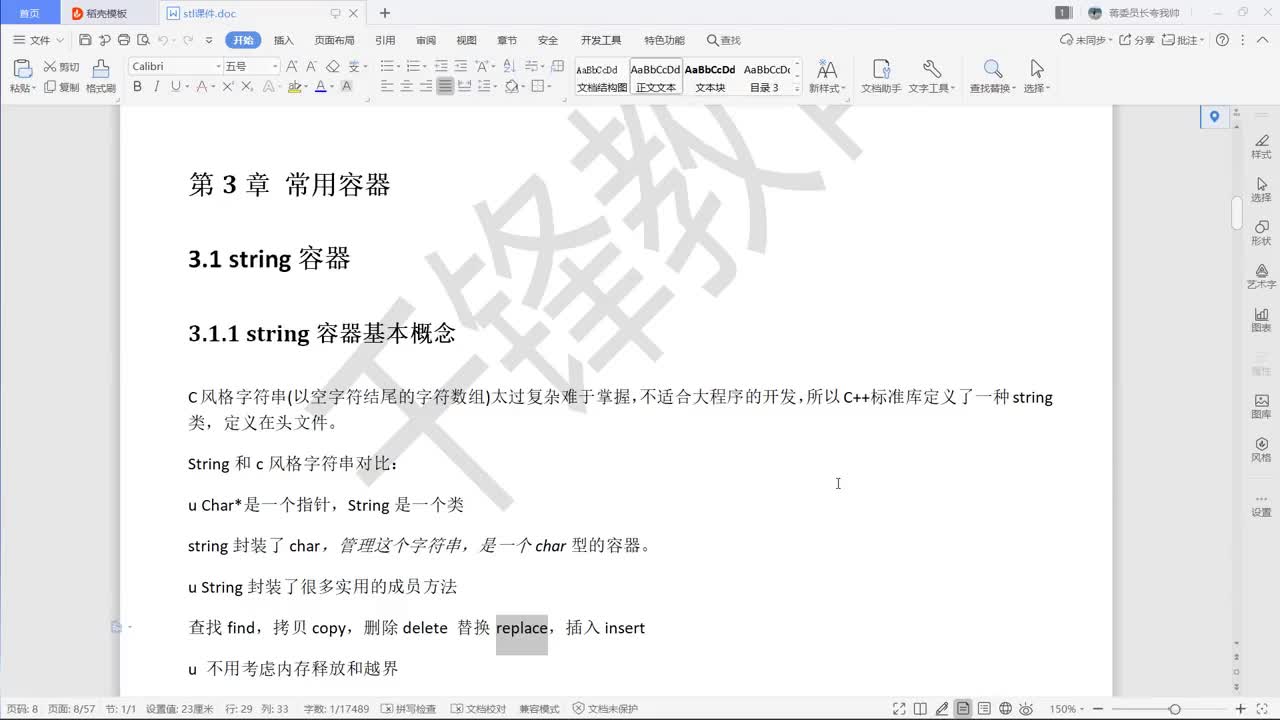Apply superscript formatting

[x=228, y=87]
